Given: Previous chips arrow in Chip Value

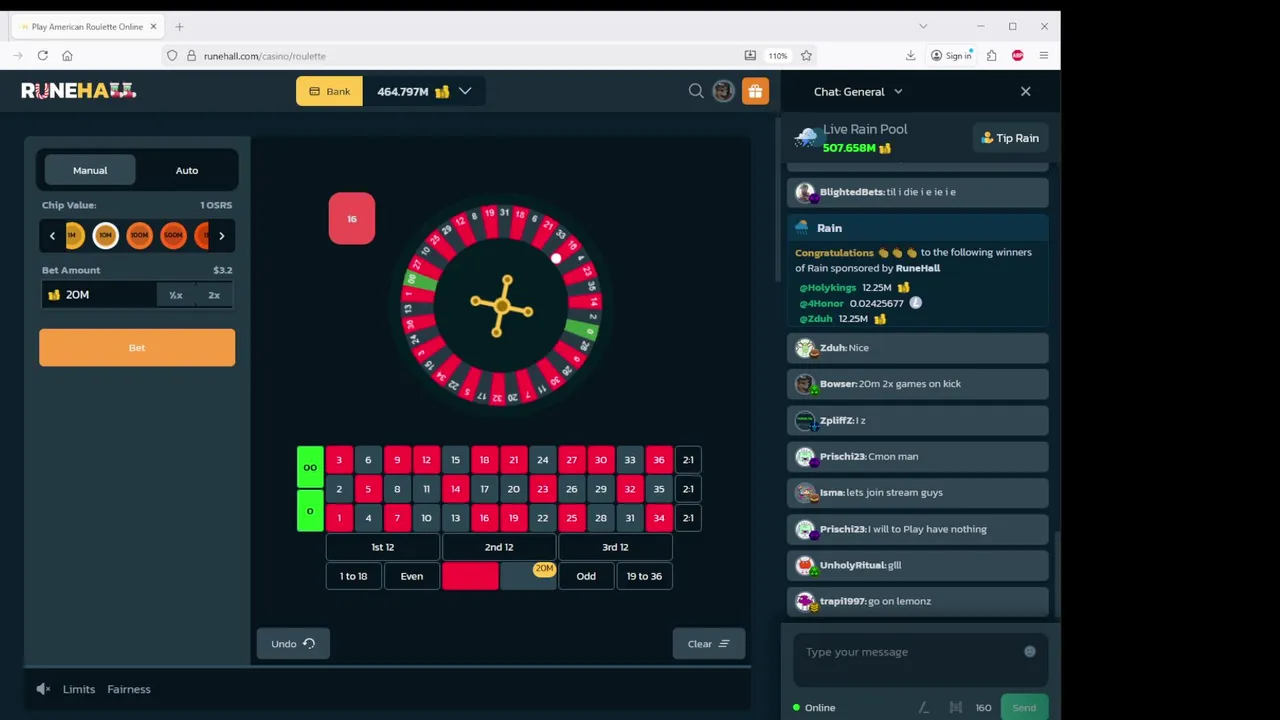Looking at the screenshot, I should pos(52,236).
